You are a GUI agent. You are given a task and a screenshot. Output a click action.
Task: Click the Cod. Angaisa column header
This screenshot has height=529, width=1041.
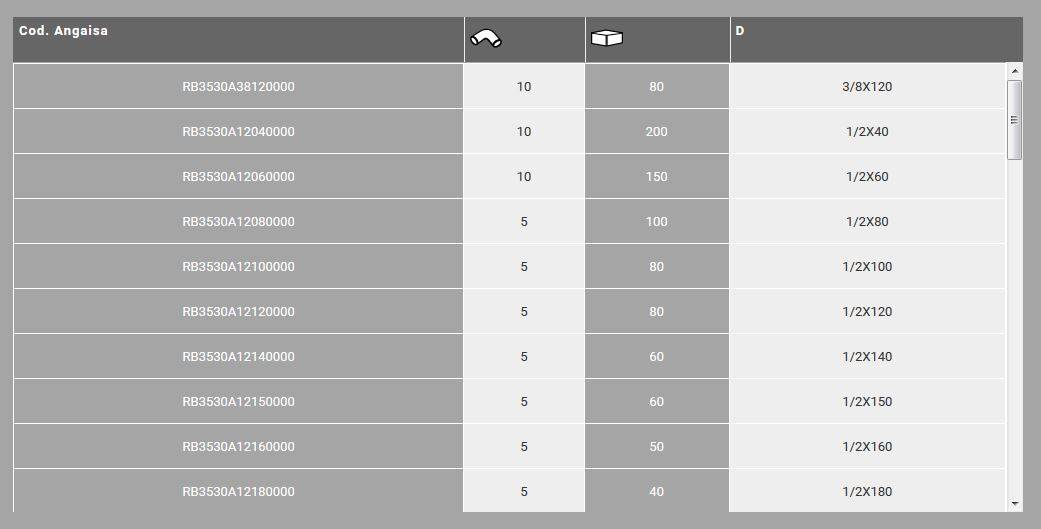pos(64,31)
